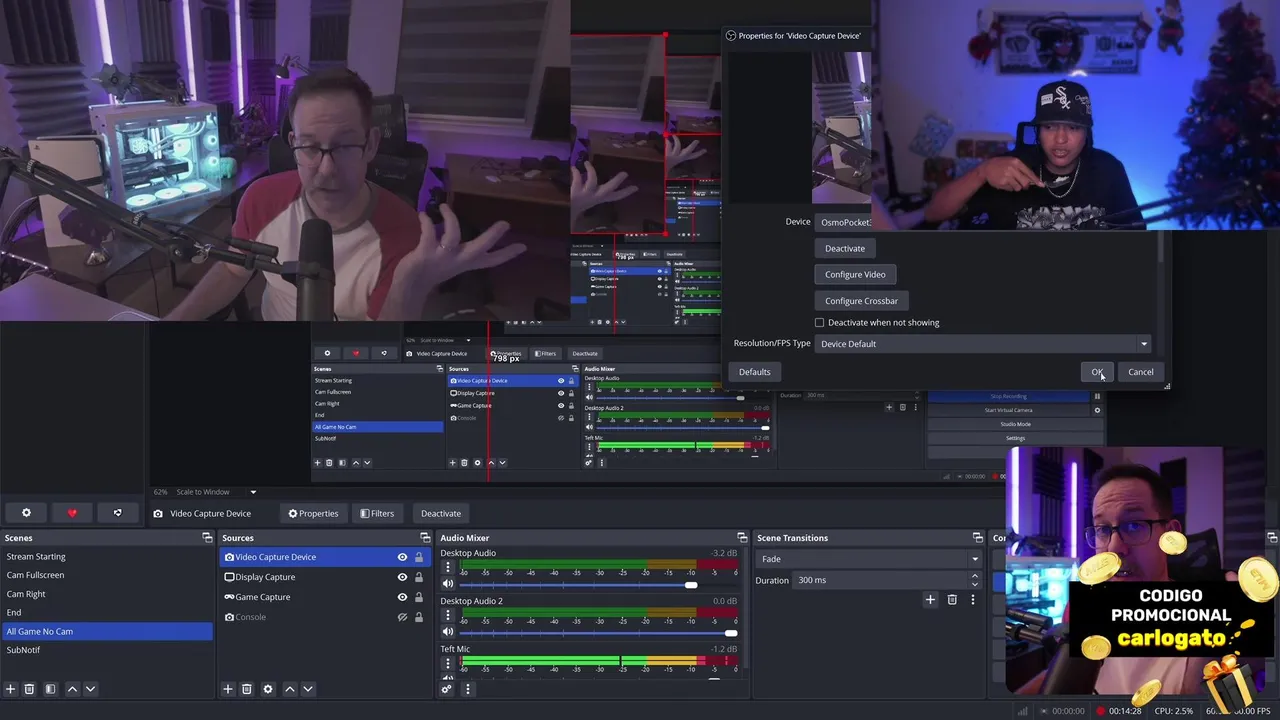Hide the Game Capture source
This screenshot has width=1280, height=720.
(402, 597)
